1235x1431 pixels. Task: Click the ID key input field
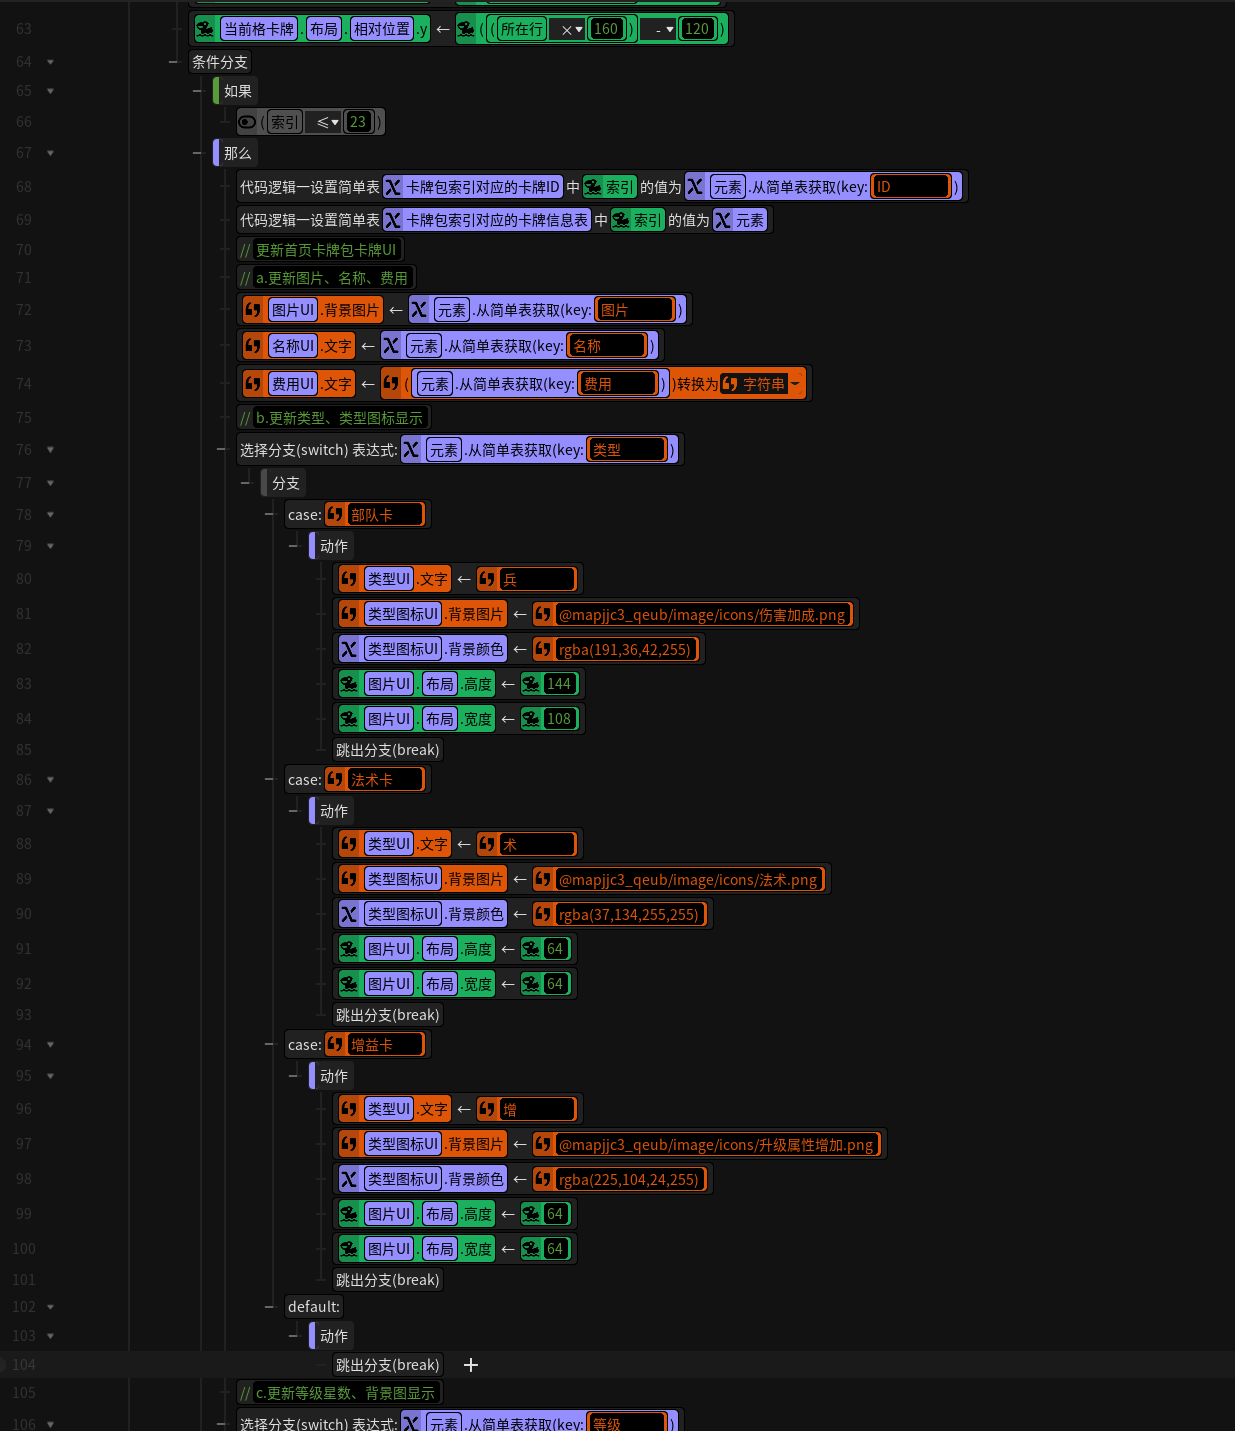(911, 187)
